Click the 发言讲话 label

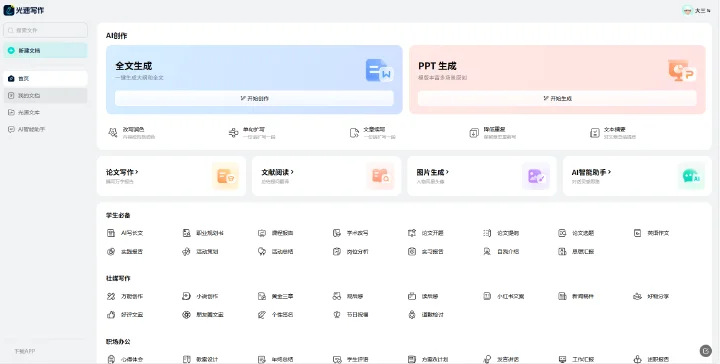pyautogui.click(x=508, y=359)
